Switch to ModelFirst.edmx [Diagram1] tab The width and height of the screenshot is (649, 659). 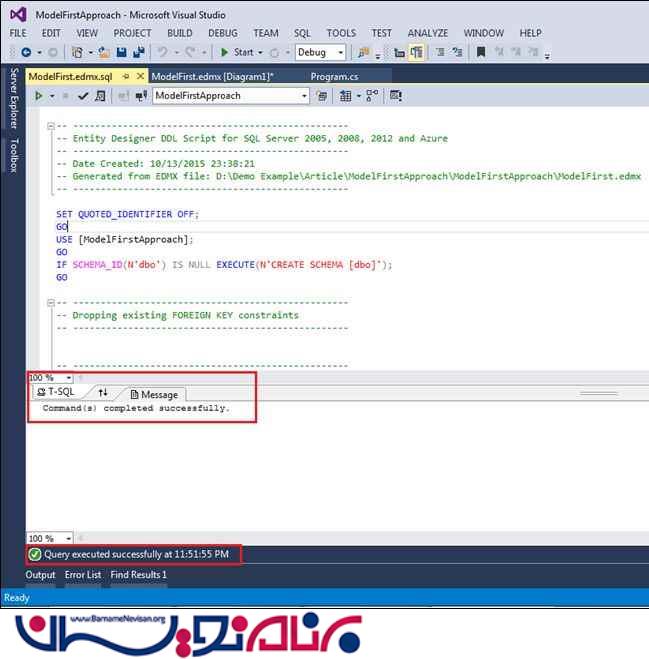(x=212, y=76)
